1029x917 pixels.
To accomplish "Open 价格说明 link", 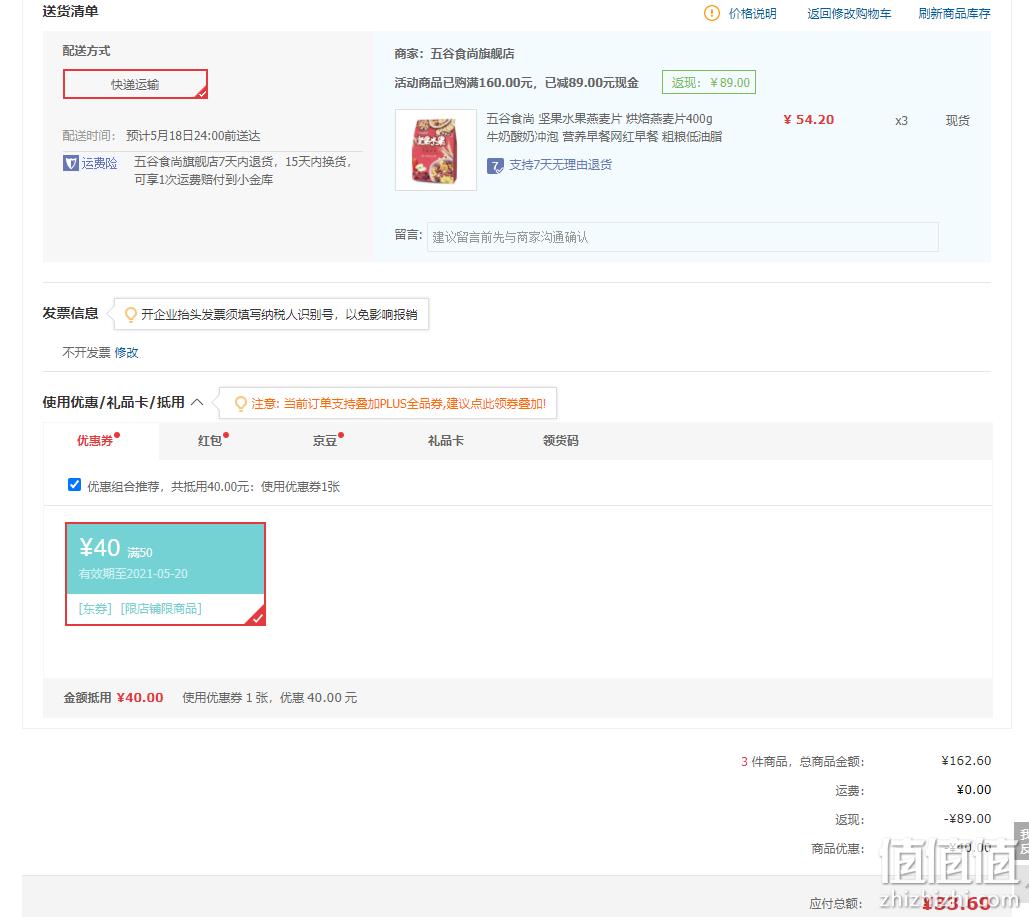I will (752, 14).
